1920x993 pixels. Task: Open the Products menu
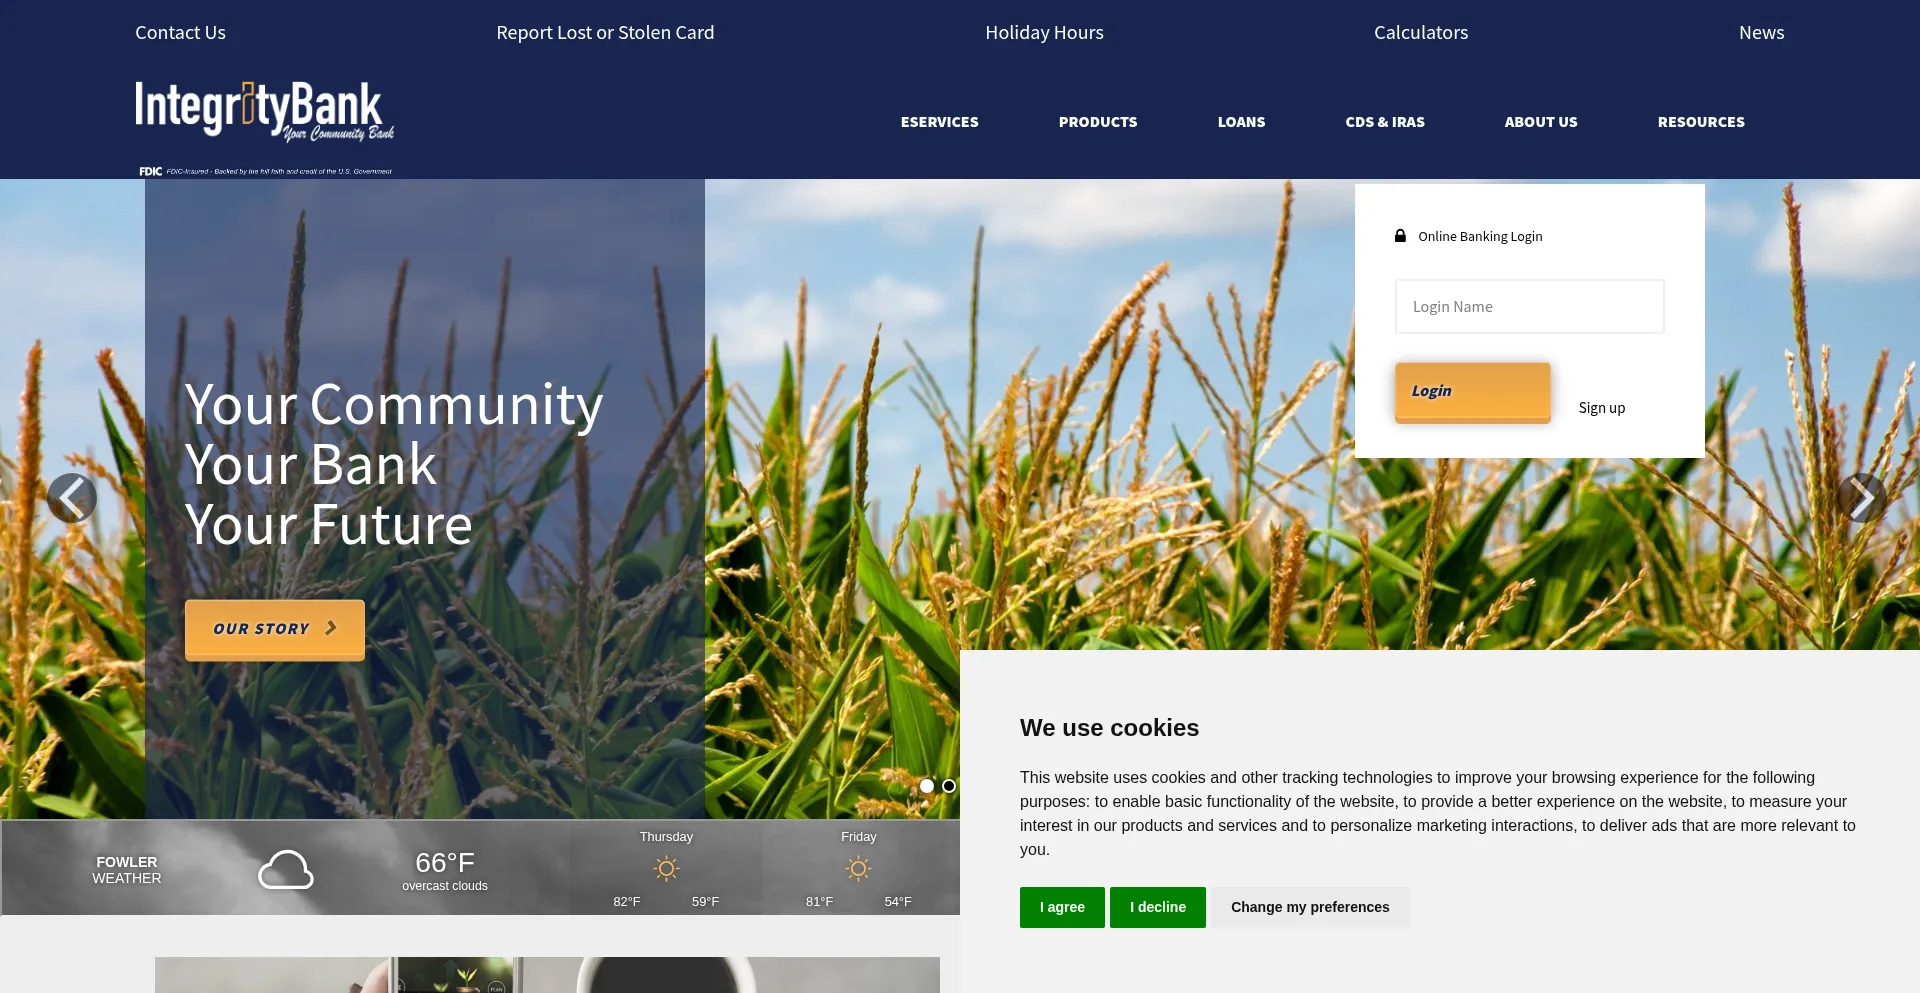[1098, 122]
